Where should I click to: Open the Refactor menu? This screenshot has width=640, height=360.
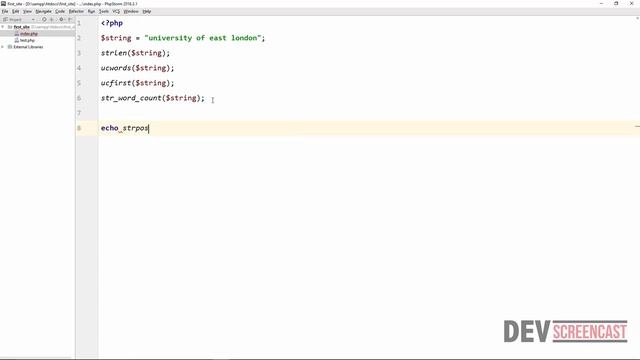pos(76,11)
